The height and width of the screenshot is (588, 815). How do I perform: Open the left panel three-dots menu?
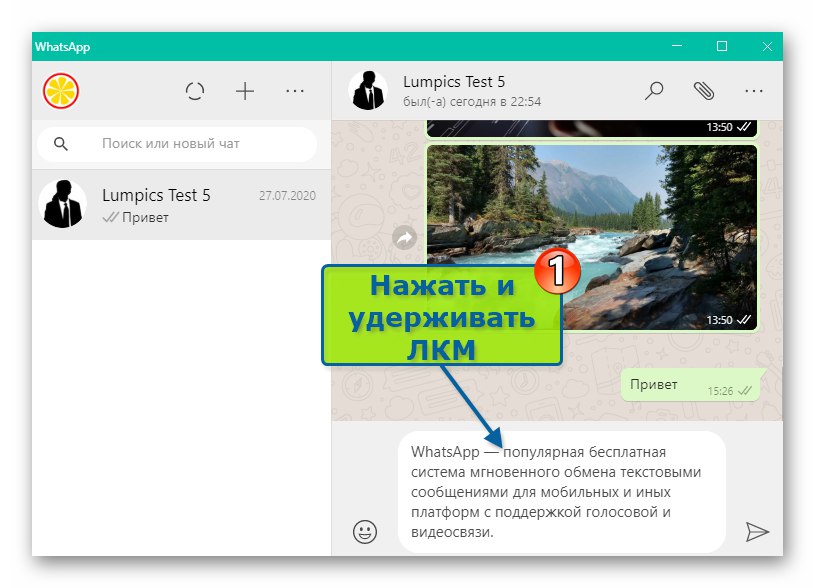pos(295,92)
